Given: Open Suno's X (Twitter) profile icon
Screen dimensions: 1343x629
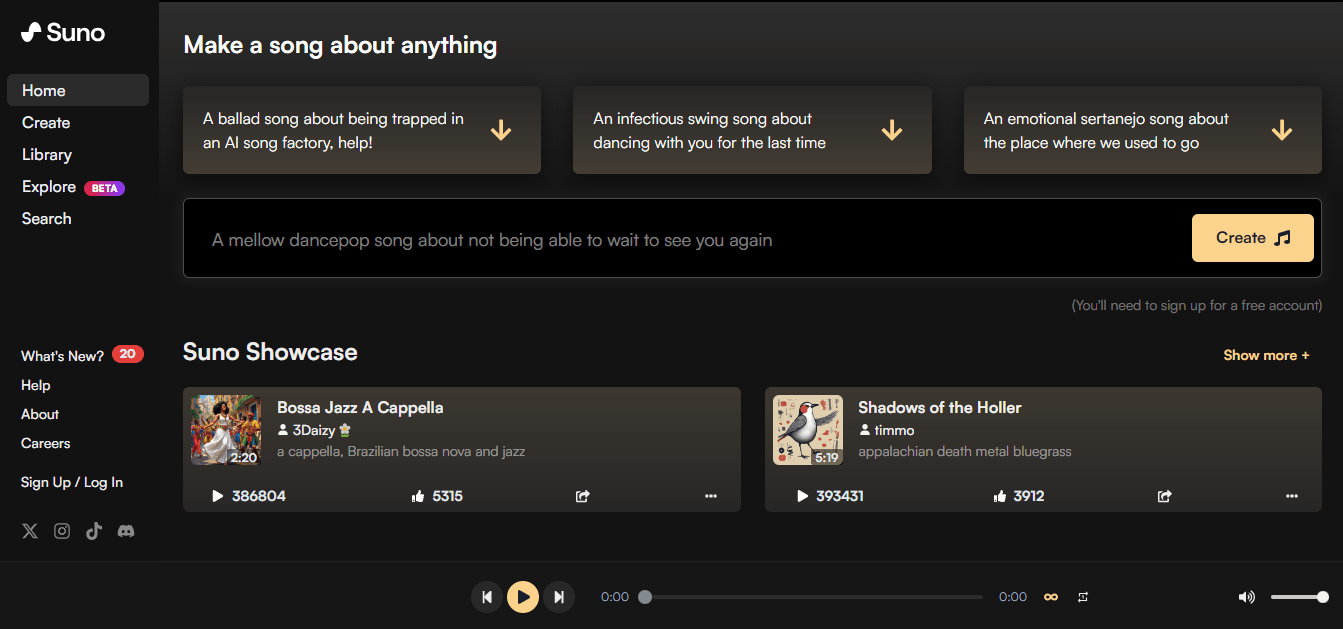Looking at the screenshot, I should (x=30, y=532).
